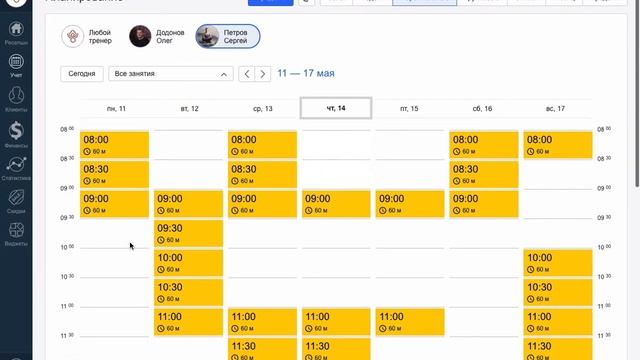
Task: Open Wednesday 13 slot at 09:00
Action: point(262,204)
